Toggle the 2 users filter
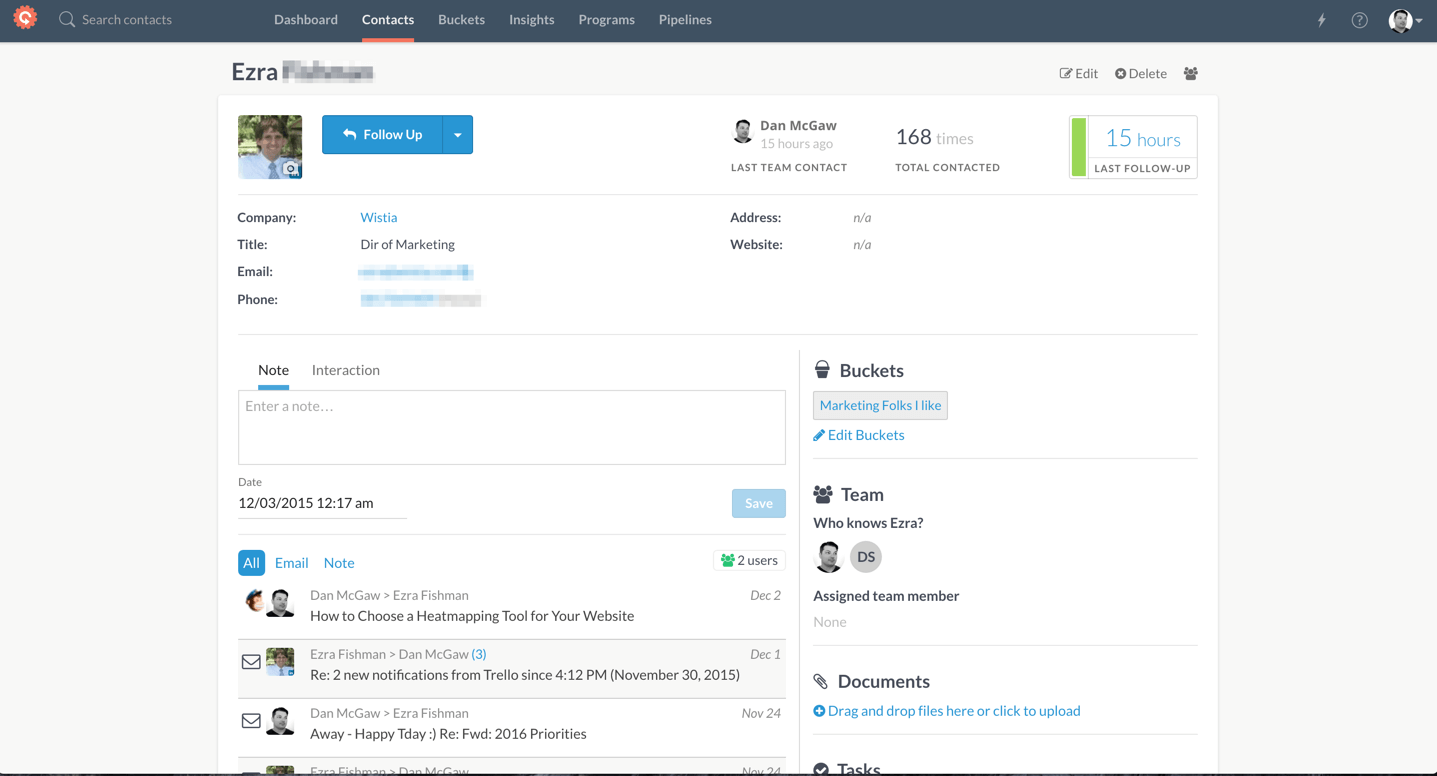The image size is (1437, 776). [749, 560]
